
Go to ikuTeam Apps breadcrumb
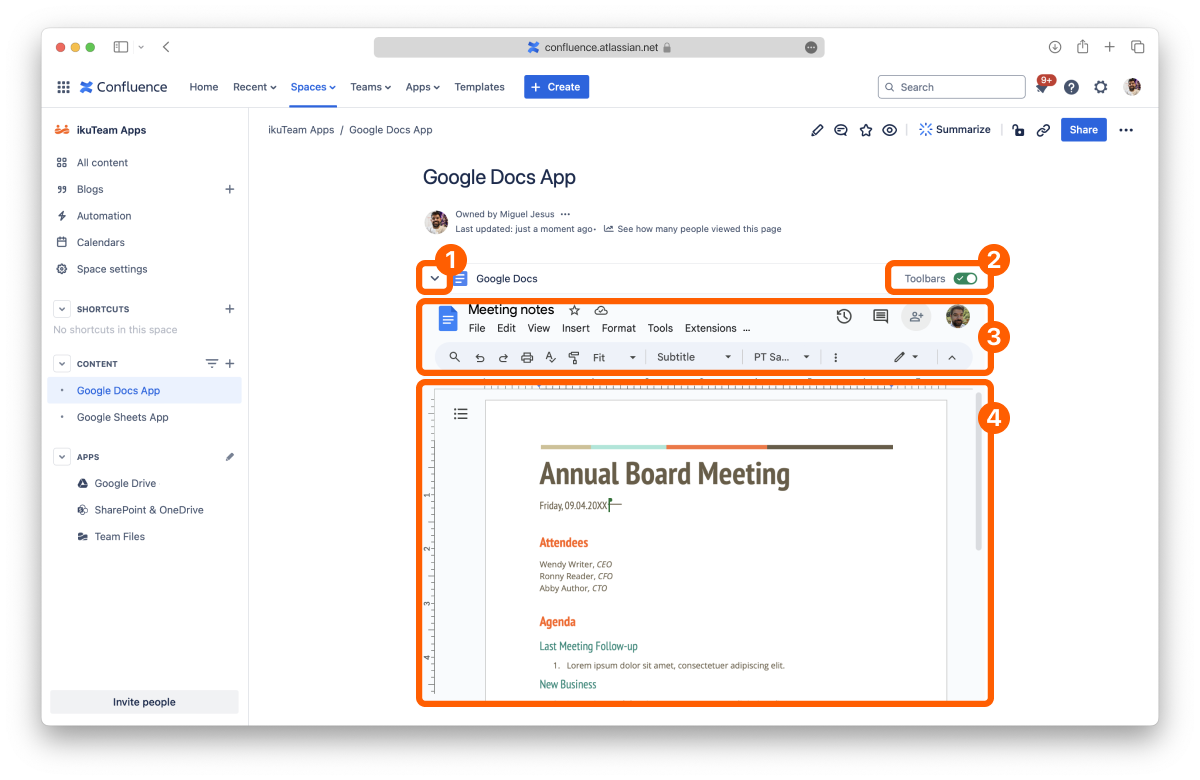click(301, 130)
